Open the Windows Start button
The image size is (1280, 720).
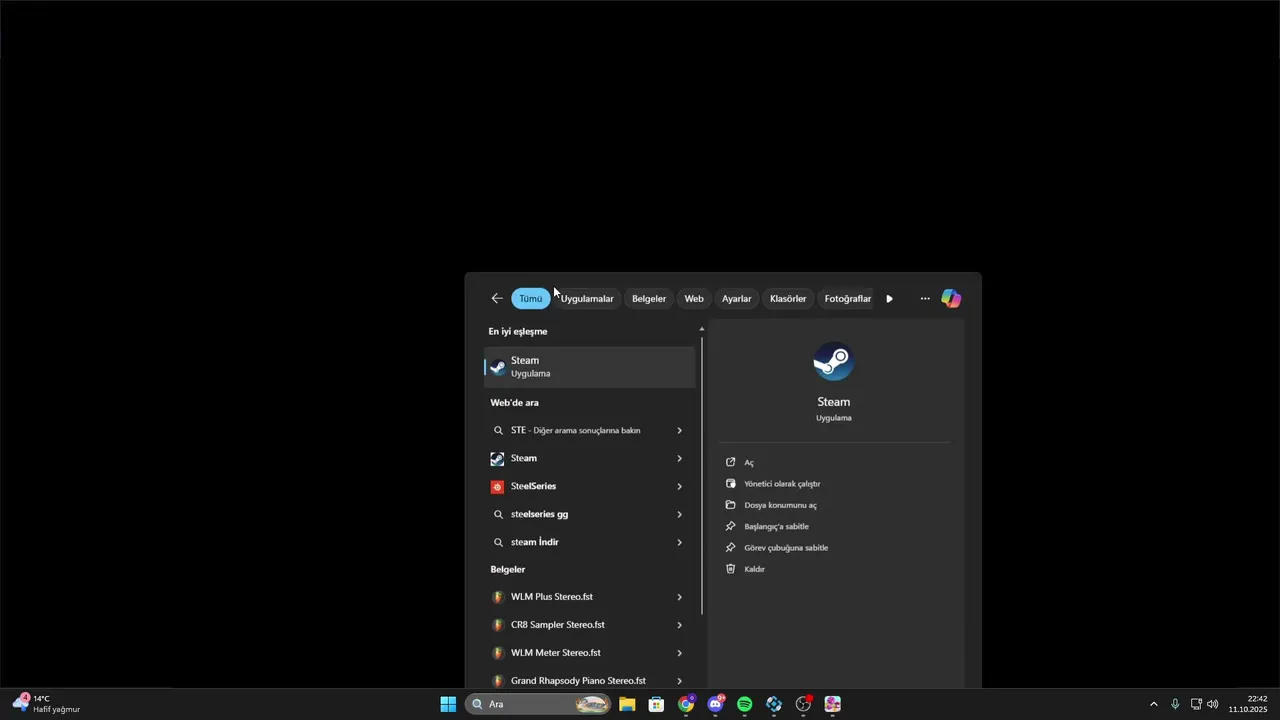[448, 704]
